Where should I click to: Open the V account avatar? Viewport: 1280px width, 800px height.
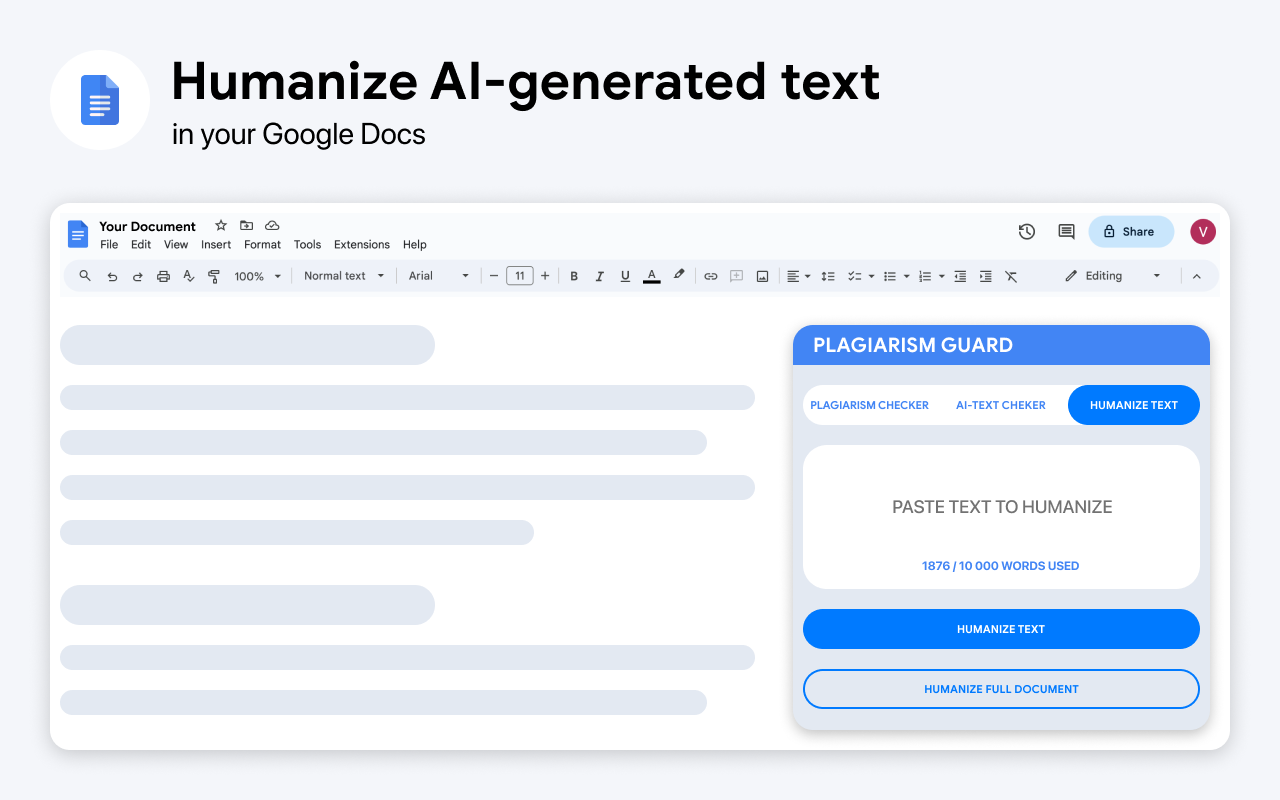click(1203, 232)
